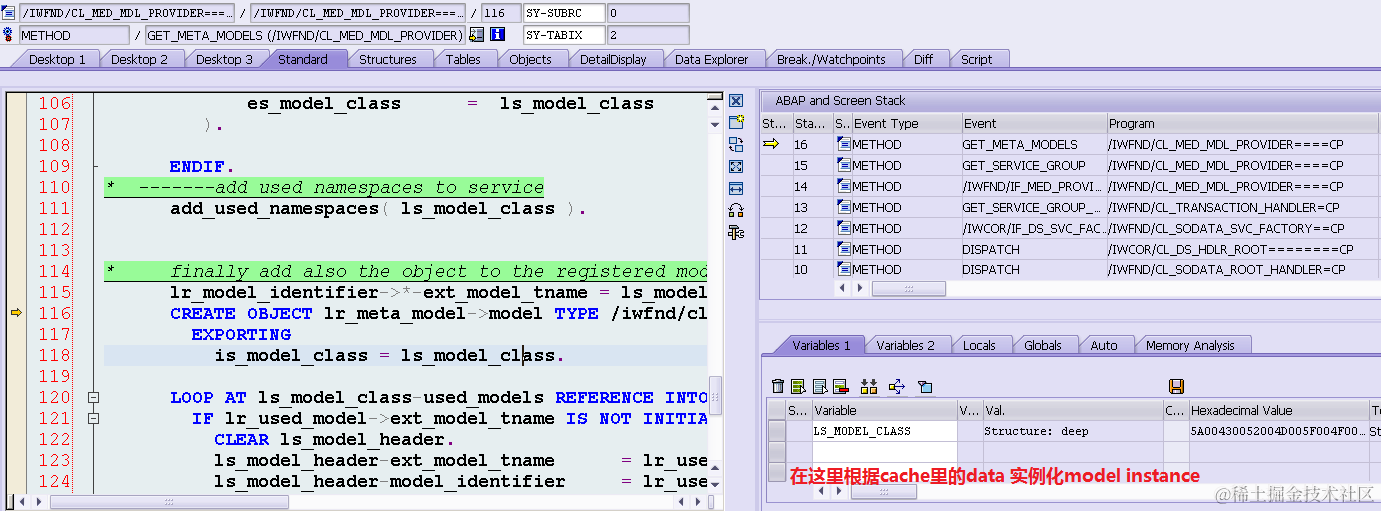Open the Script tab
Viewport: 1381px width, 511px height.
(977, 59)
